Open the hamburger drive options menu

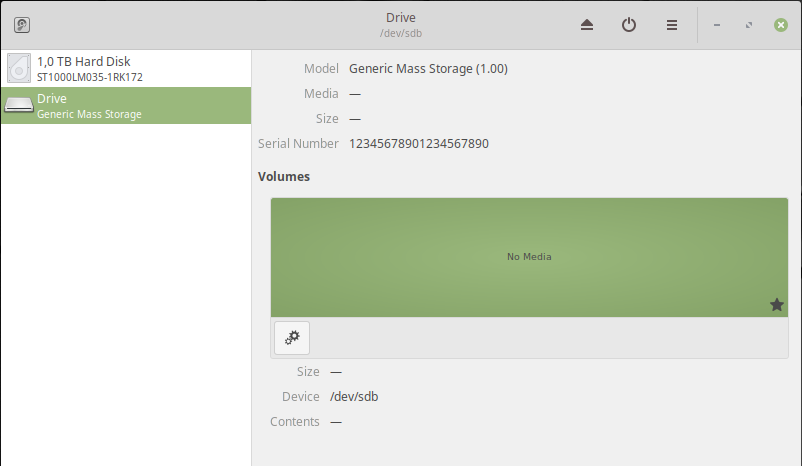click(672, 25)
